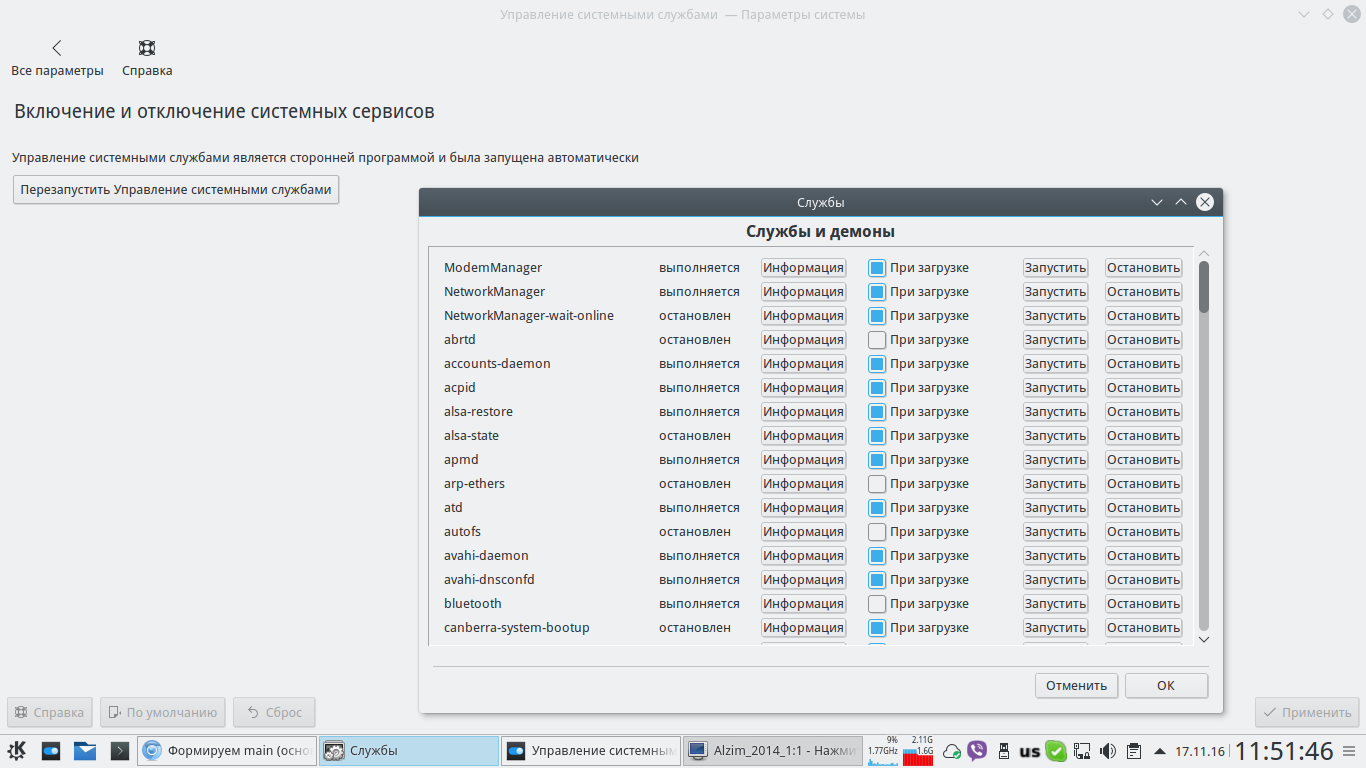
Task: Open Viber from the system tray
Action: click(x=977, y=751)
